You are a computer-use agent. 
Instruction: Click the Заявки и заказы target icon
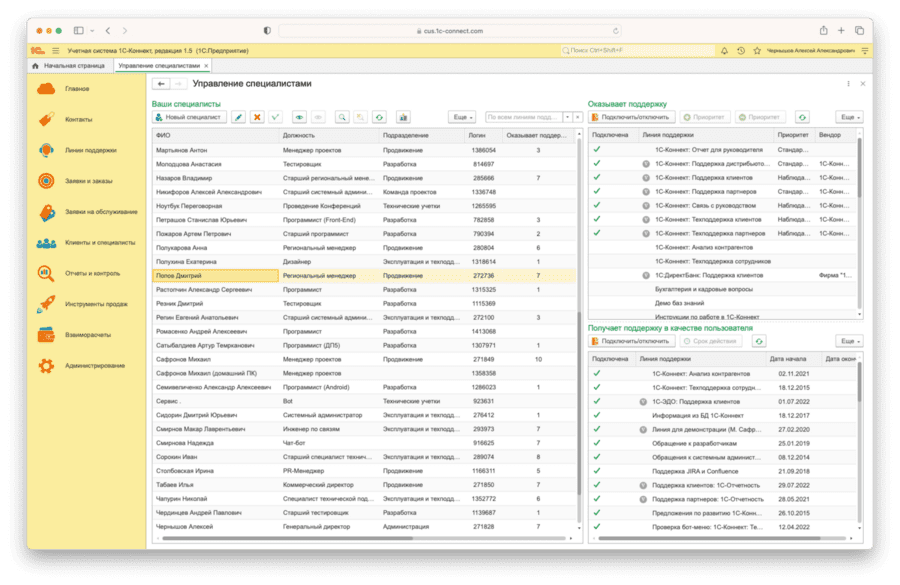(x=46, y=181)
